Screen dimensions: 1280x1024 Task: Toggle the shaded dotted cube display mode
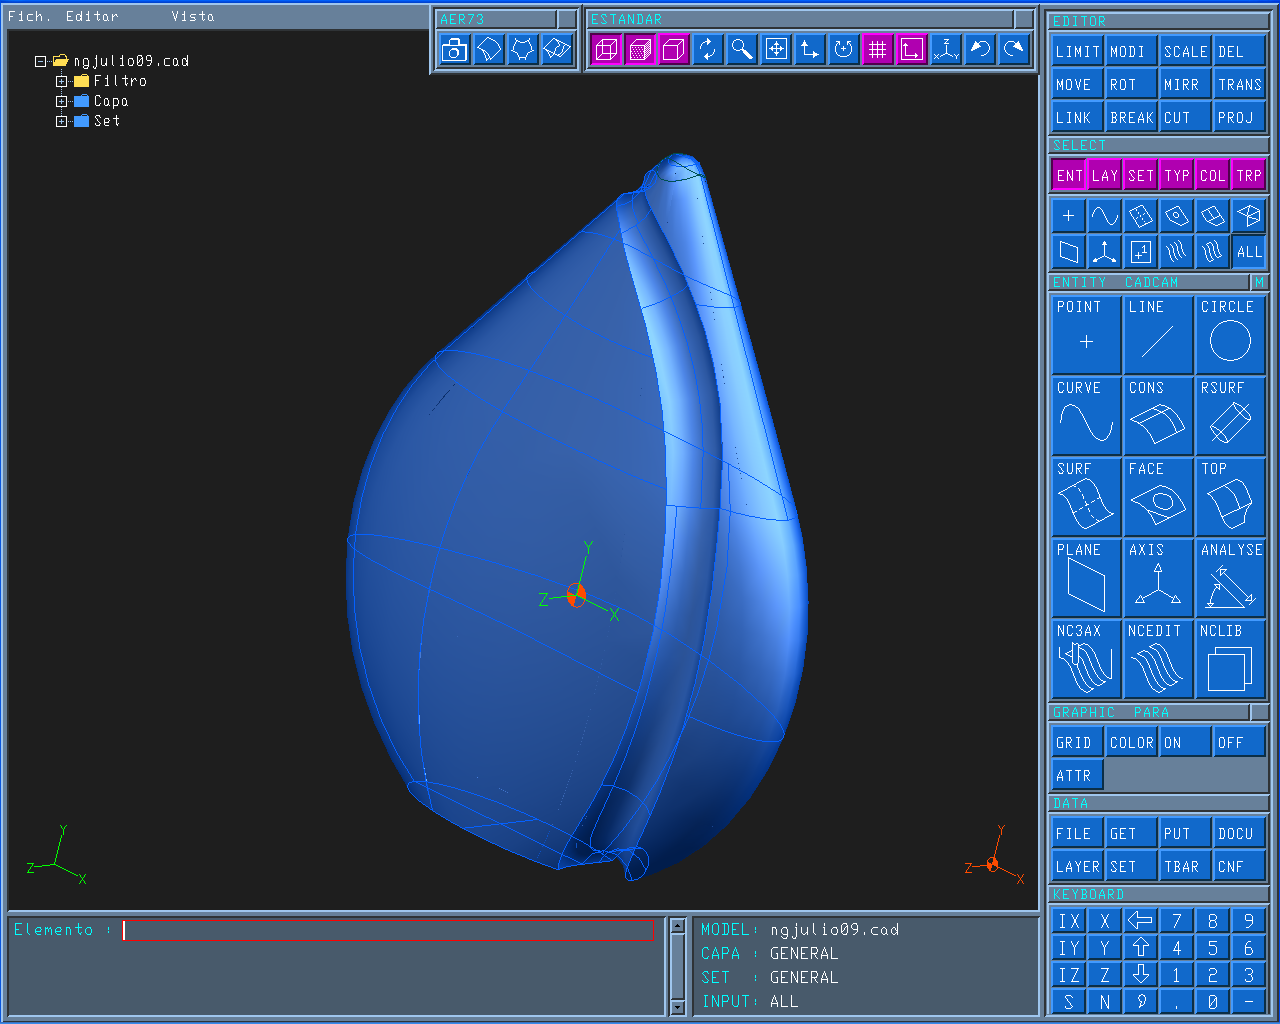(x=641, y=49)
